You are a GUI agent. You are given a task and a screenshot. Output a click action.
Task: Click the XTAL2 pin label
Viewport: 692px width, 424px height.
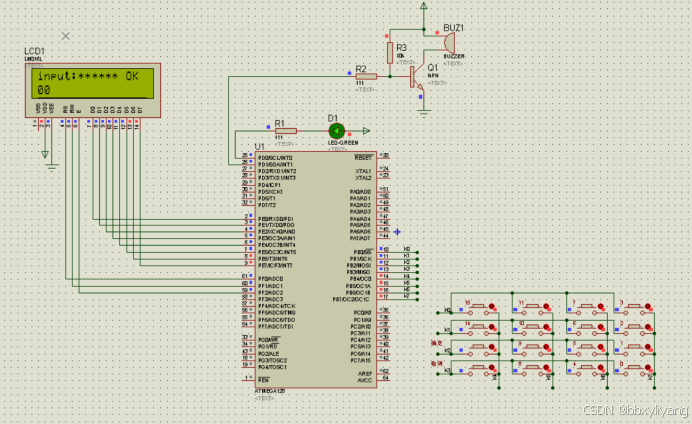pyautogui.click(x=363, y=178)
